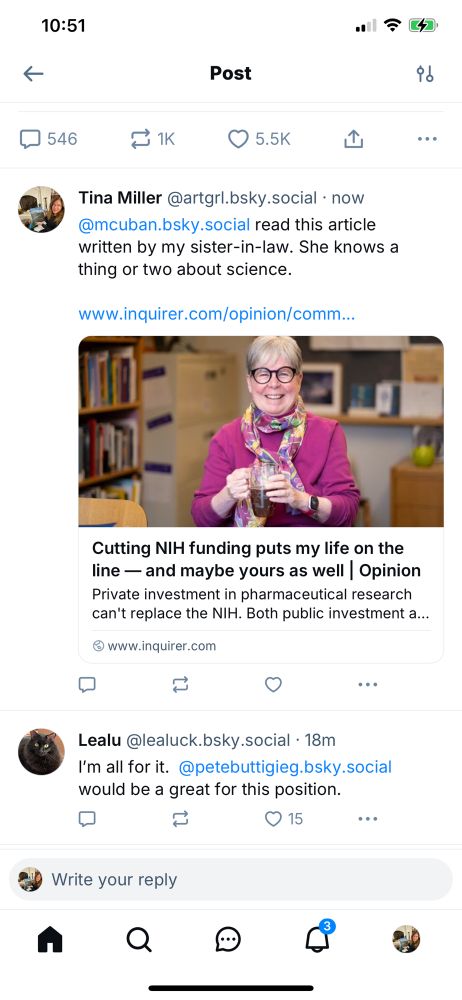
Task: Like Lealu's reply with 15 likes
Action: click(284, 819)
